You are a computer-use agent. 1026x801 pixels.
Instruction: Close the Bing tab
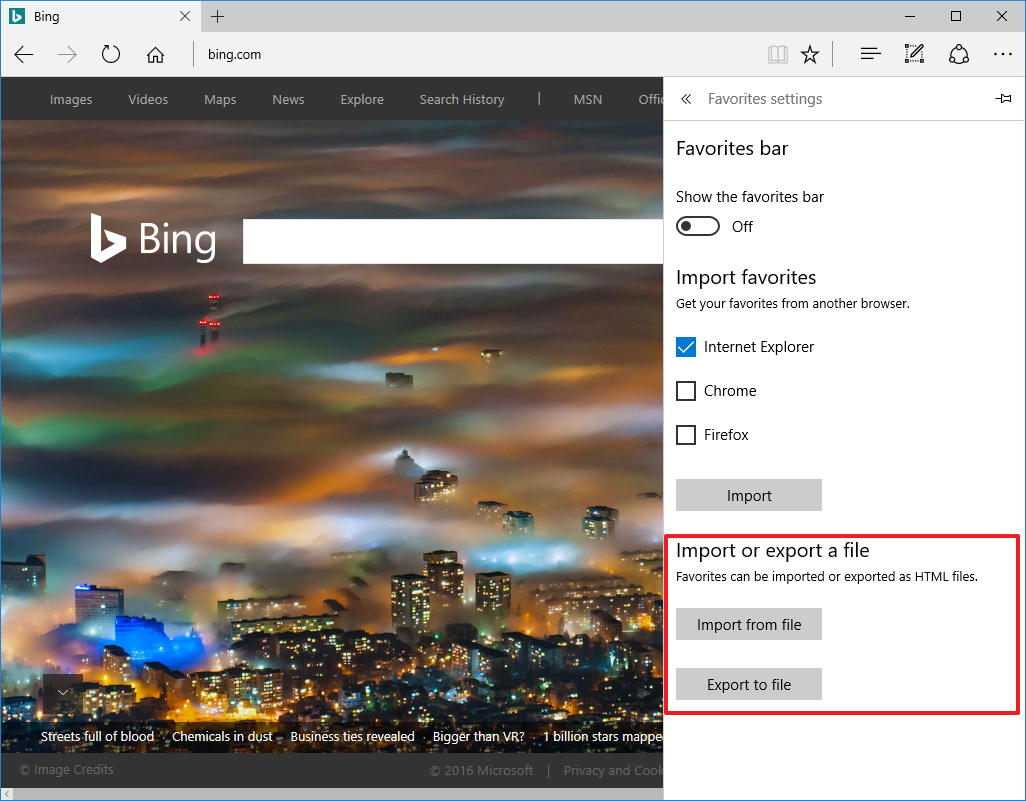[x=185, y=16]
